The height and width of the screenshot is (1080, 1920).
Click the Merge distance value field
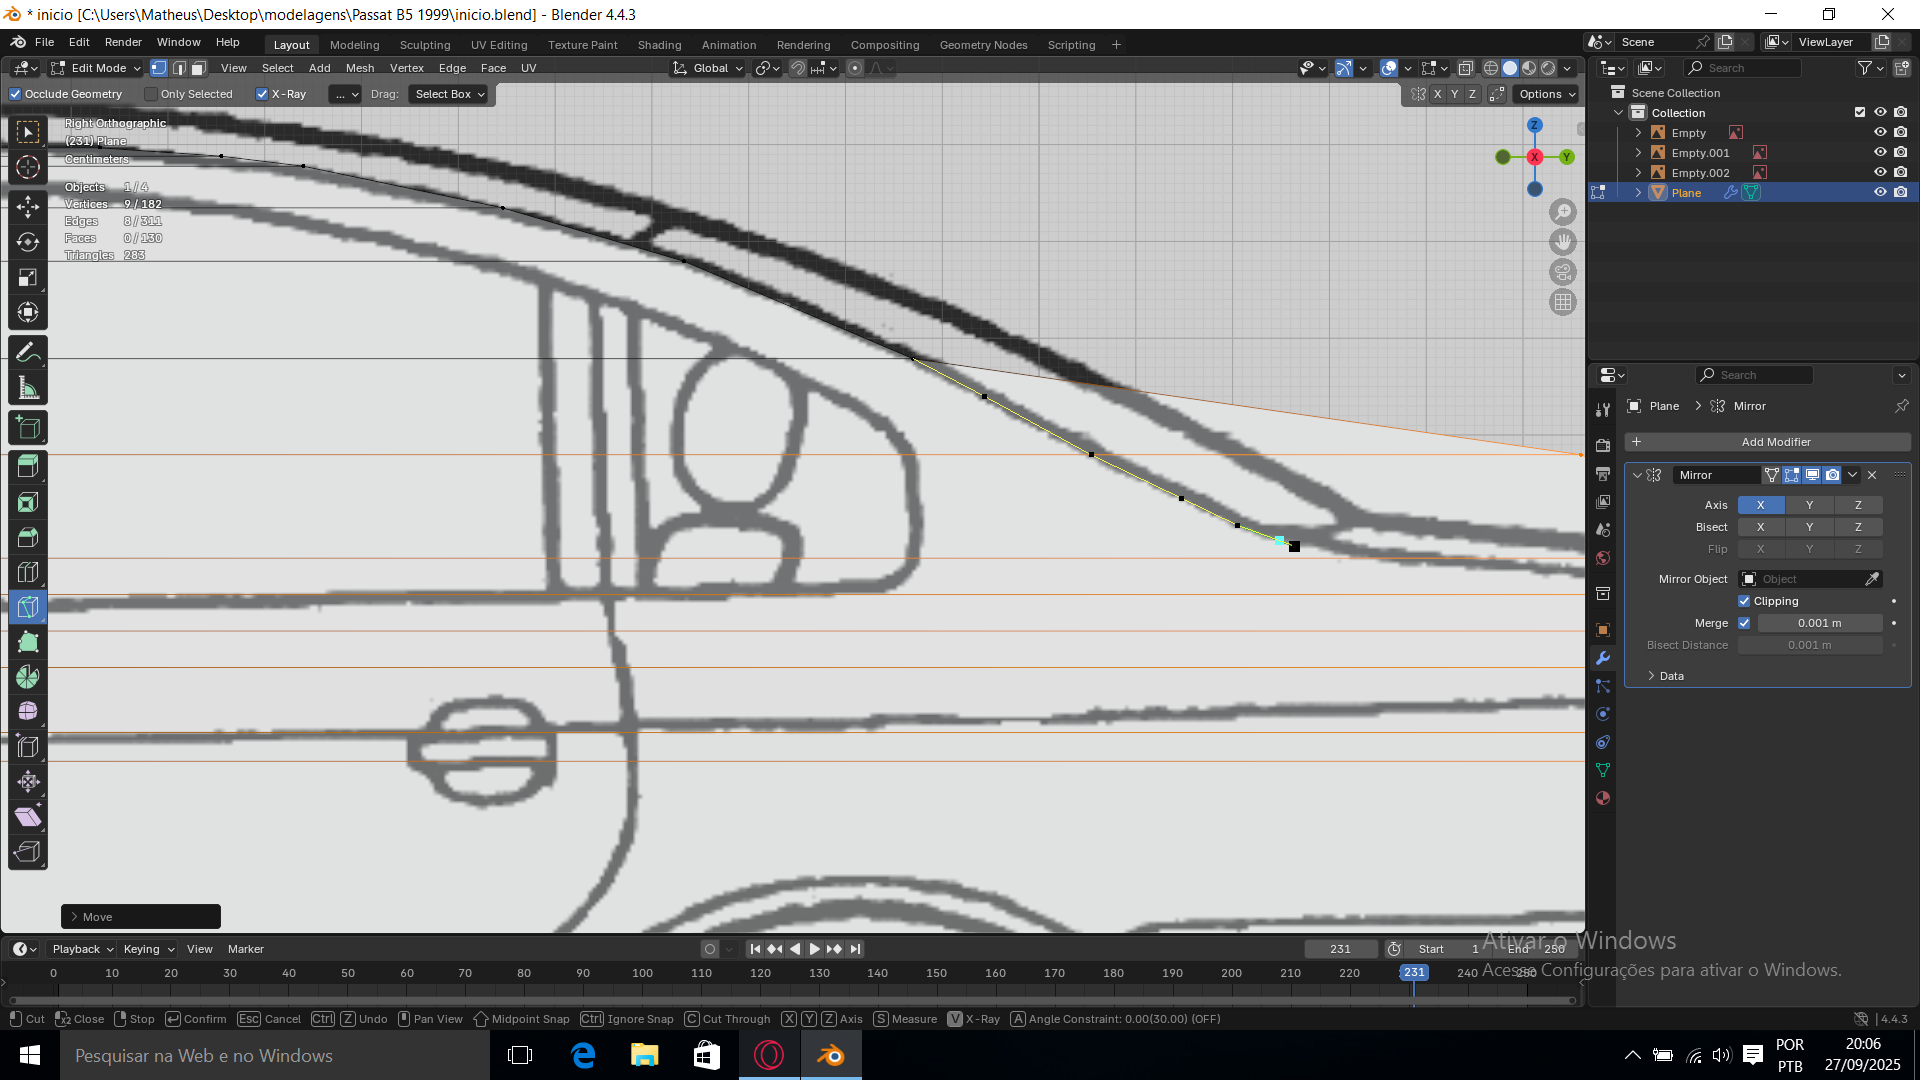[x=1819, y=623]
